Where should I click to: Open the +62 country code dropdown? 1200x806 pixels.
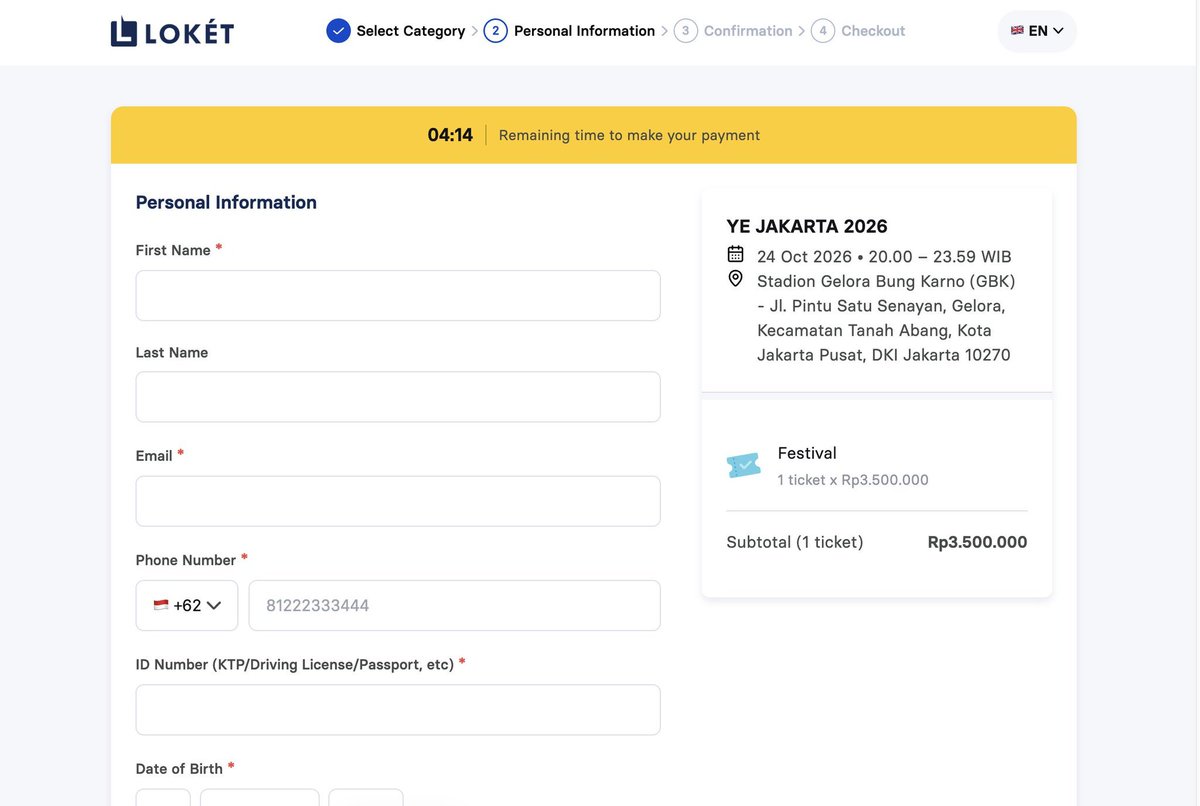[187, 605]
